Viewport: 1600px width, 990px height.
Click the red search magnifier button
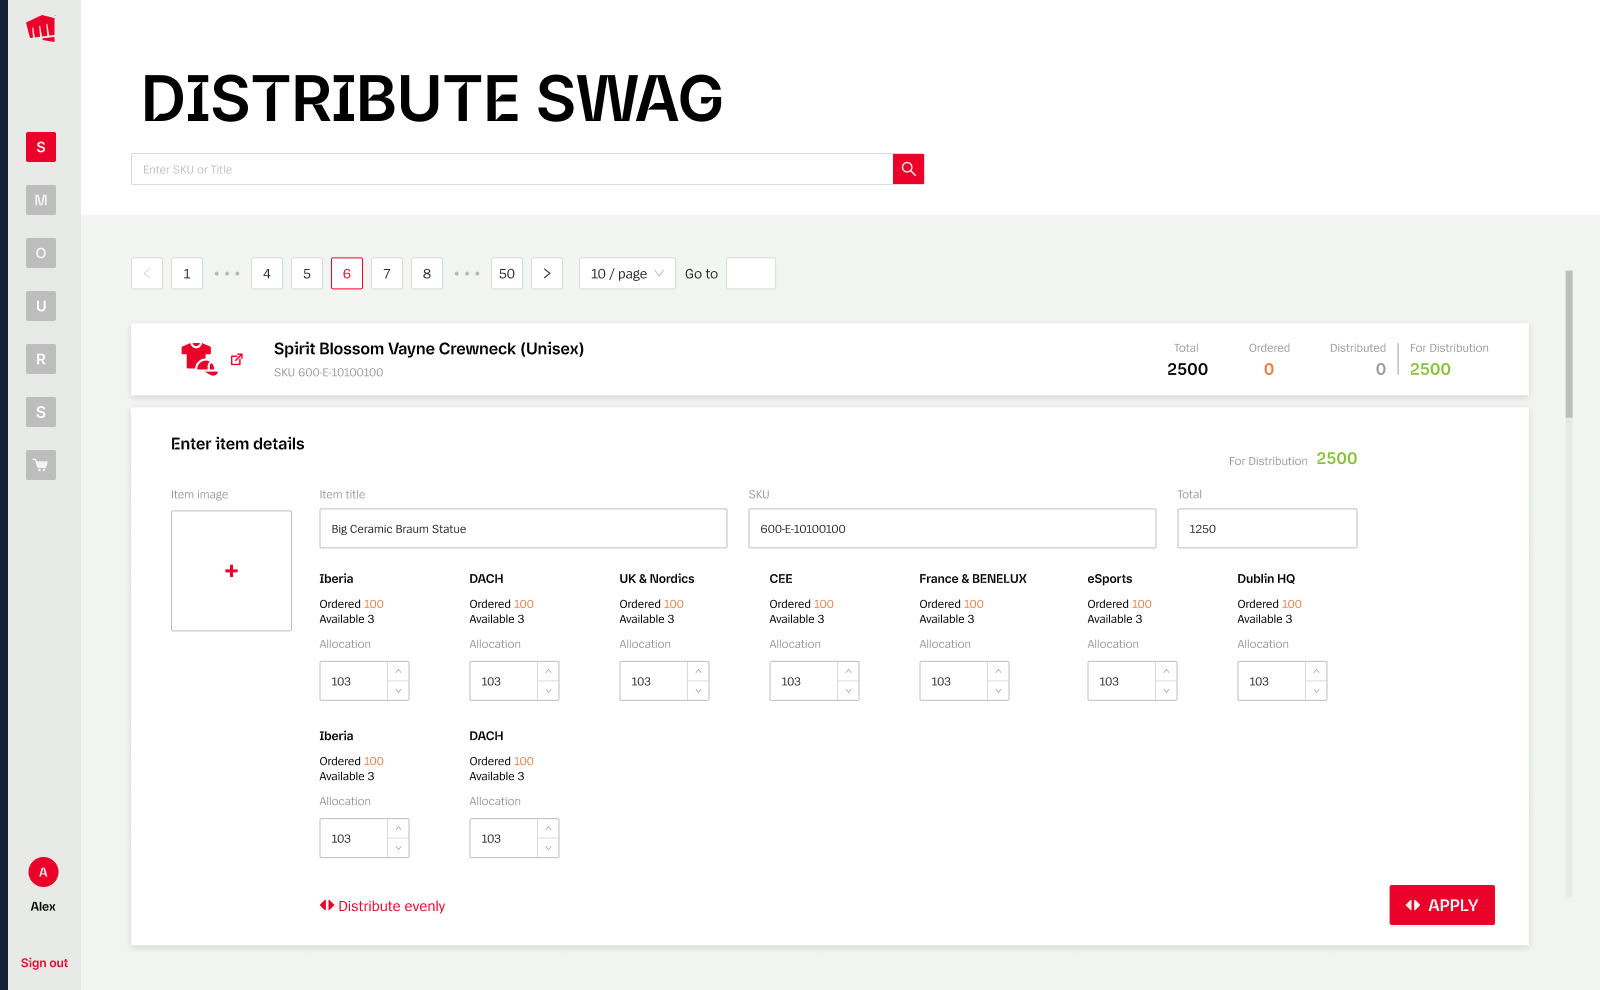pos(908,169)
